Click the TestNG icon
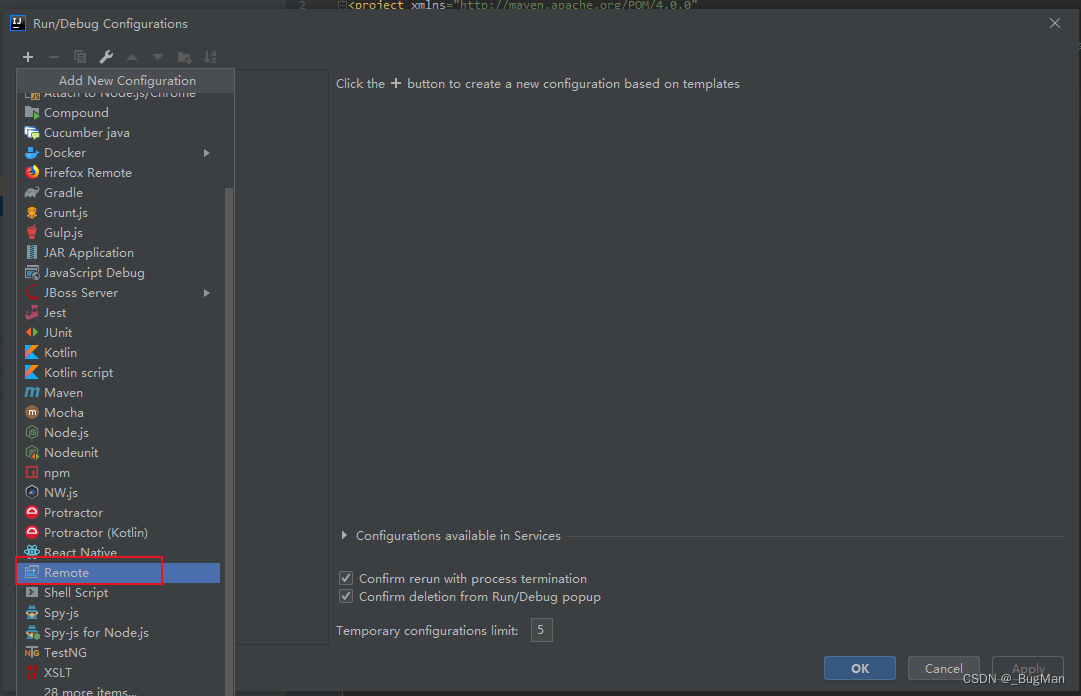 pos(32,652)
